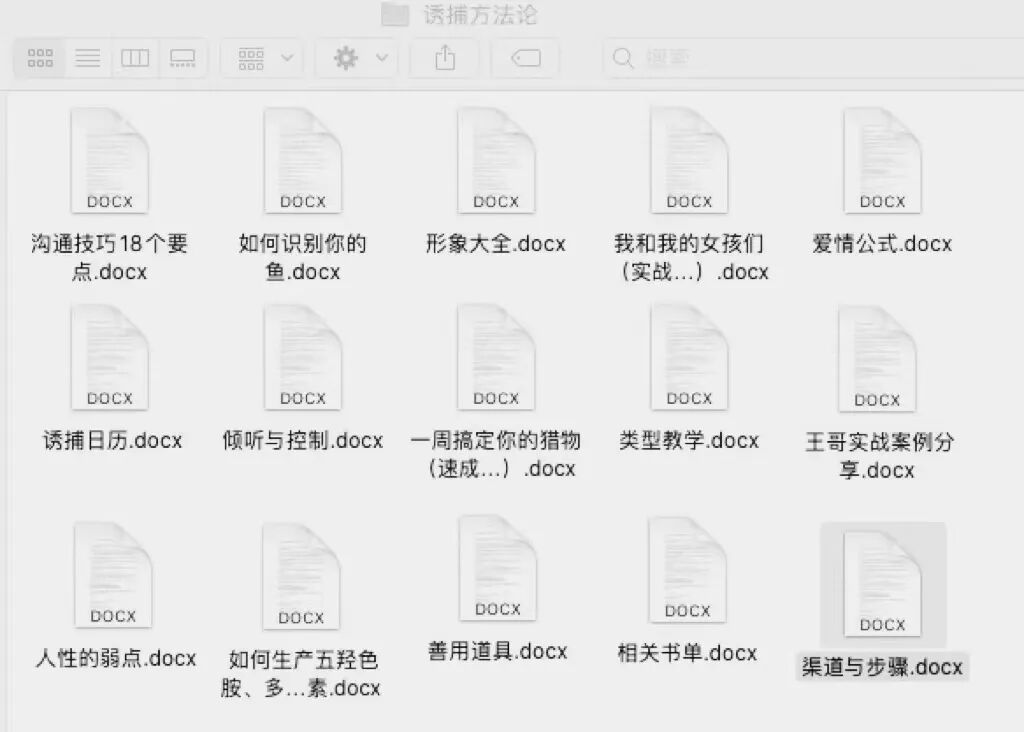Click the search field in the toolbar
This screenshot has width=1024, height=732.
pos(813,58)
